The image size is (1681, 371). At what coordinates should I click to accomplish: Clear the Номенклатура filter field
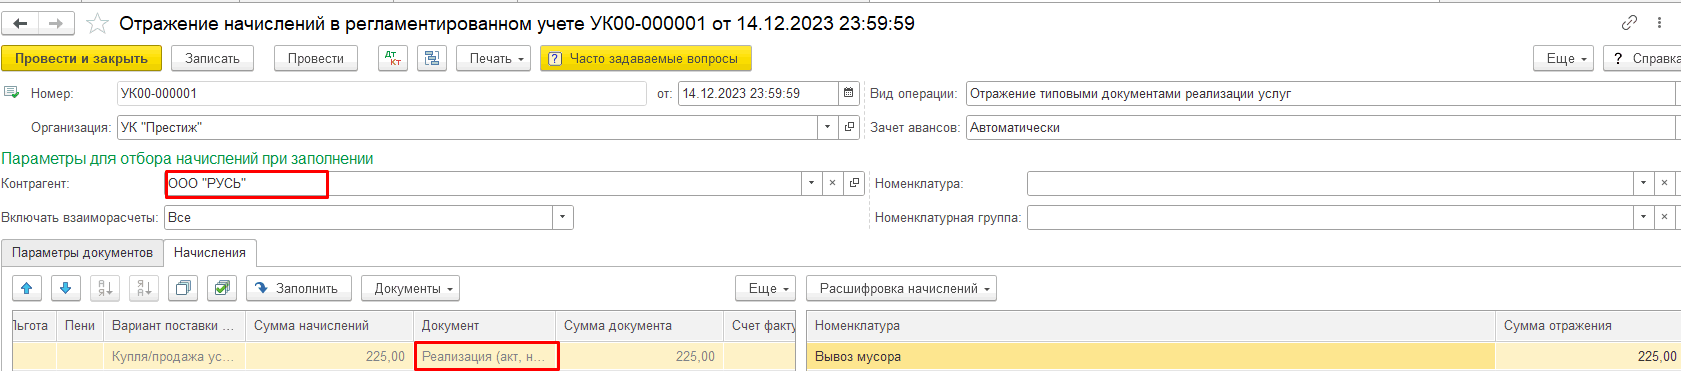point(1664,183)
